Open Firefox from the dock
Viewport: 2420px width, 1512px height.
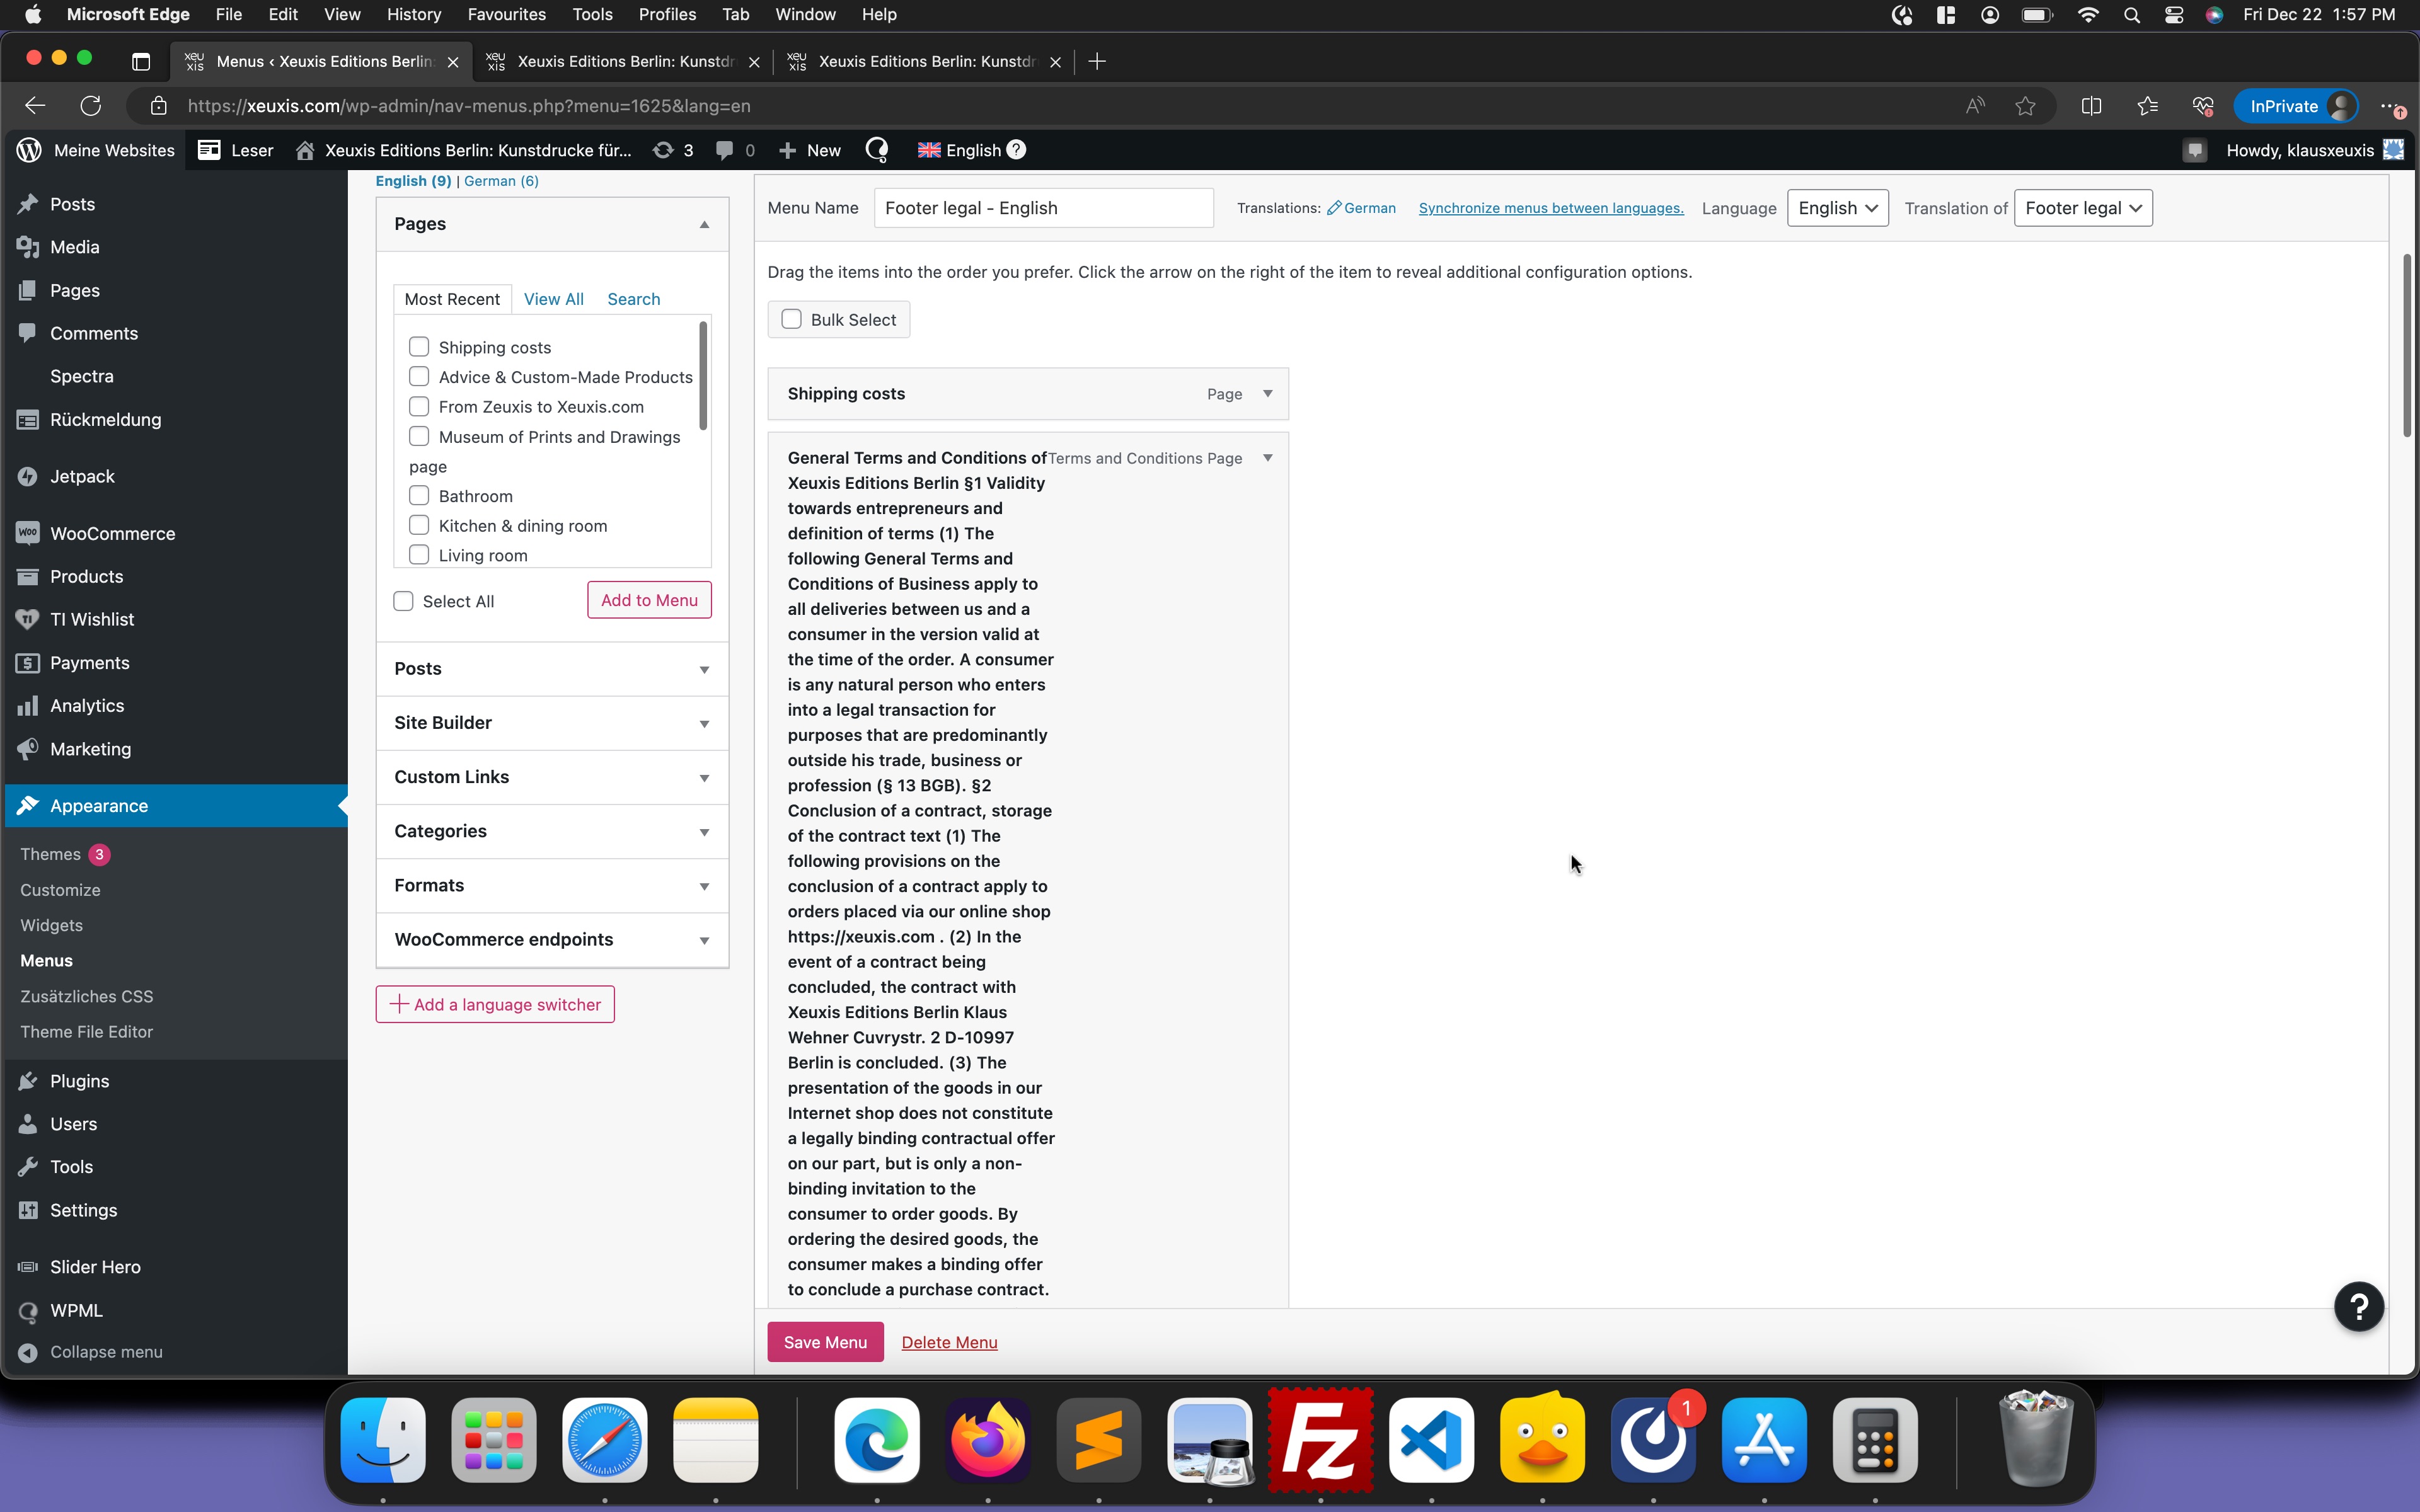(988, 1440)
